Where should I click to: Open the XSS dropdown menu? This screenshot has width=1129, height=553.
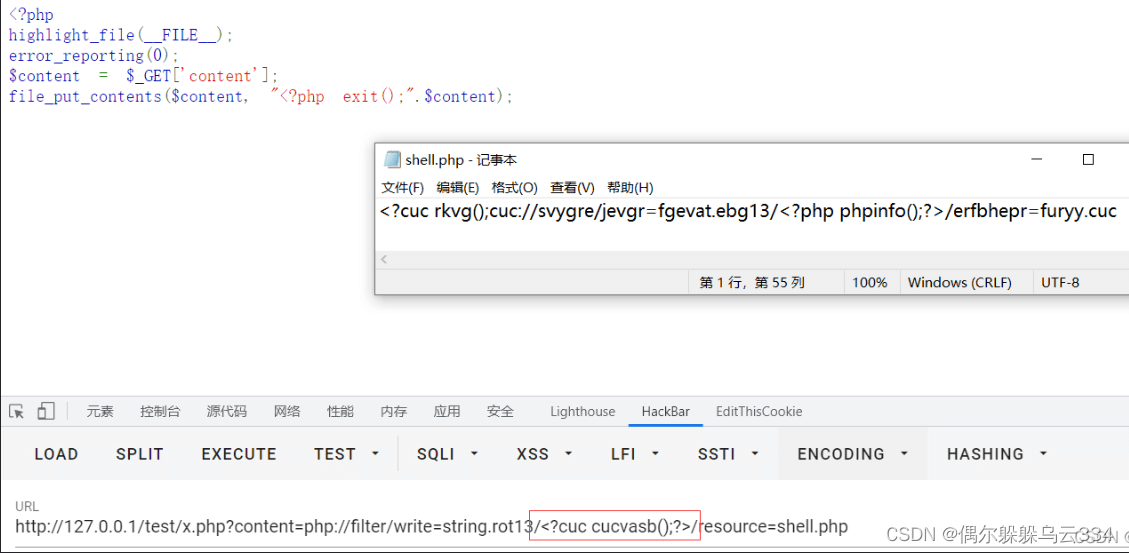pyautogui.click(x=544, y=454)
